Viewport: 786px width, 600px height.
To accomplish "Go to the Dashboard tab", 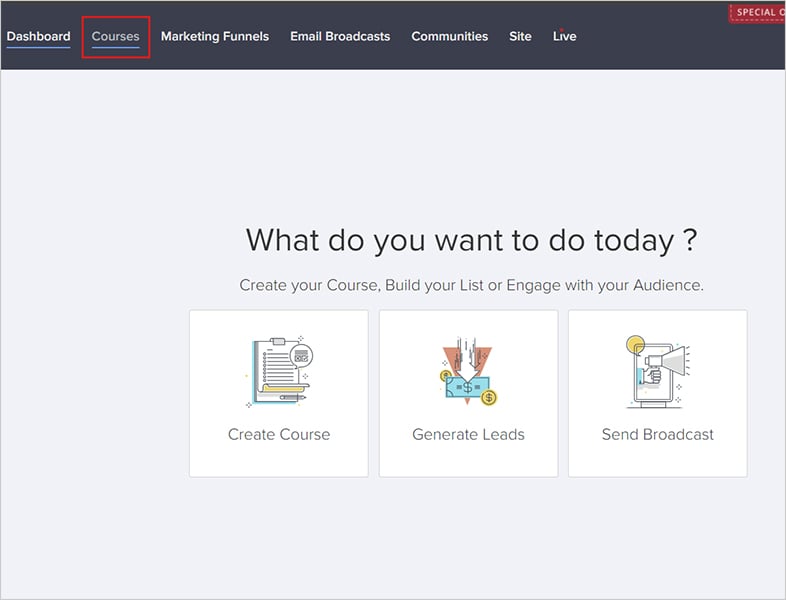I will [x=38, y=37].
